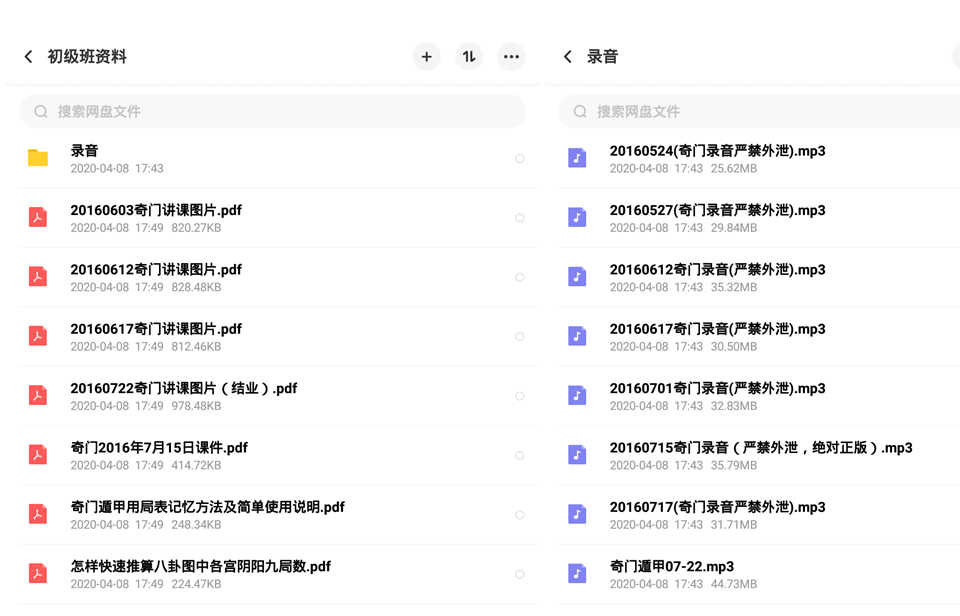Click PDF icon of 20160612奇门讲课图片.pdf

(x=38, y=277)
